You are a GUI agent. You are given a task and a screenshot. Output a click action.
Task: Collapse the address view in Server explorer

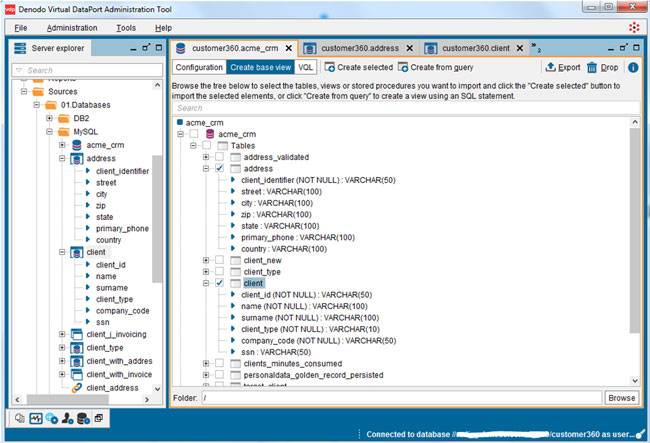[x=62, y=158]
